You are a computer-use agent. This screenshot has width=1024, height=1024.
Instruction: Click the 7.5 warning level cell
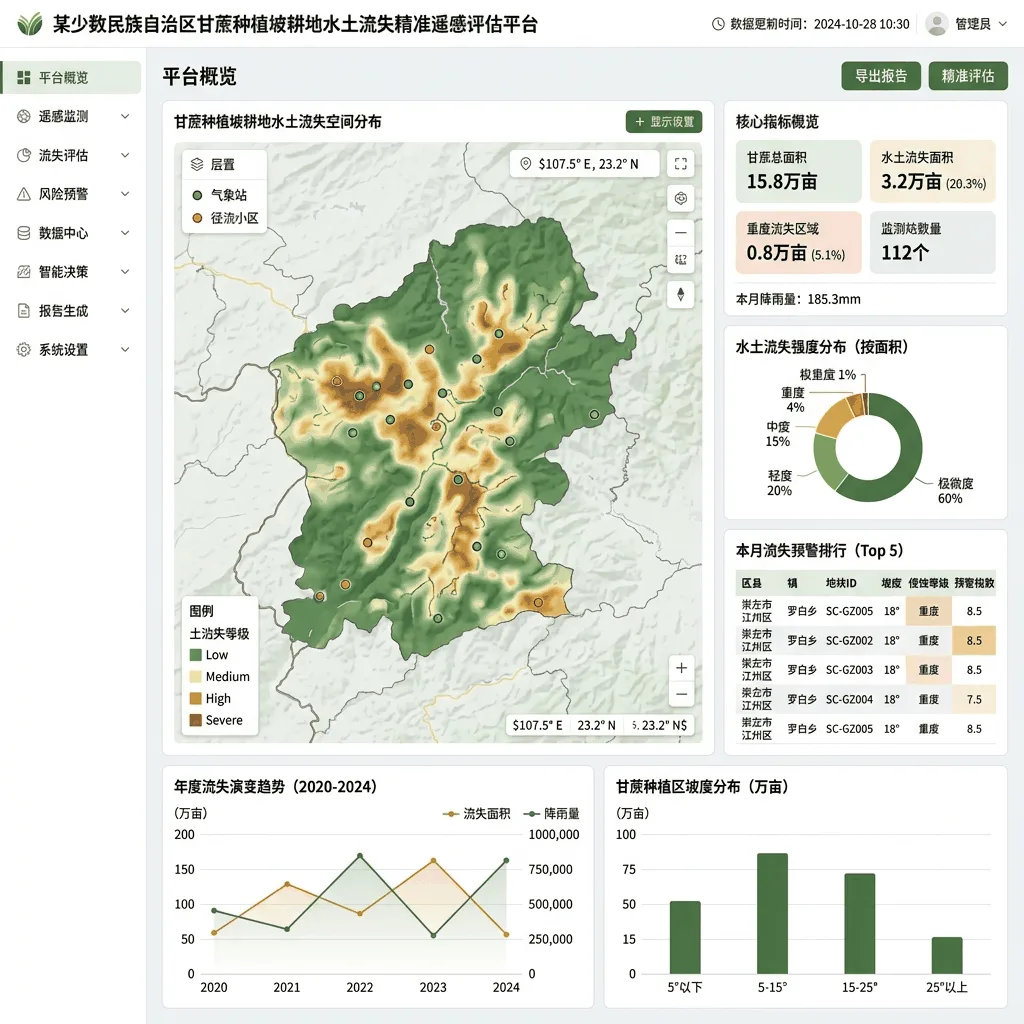click(x=974, y=699)
